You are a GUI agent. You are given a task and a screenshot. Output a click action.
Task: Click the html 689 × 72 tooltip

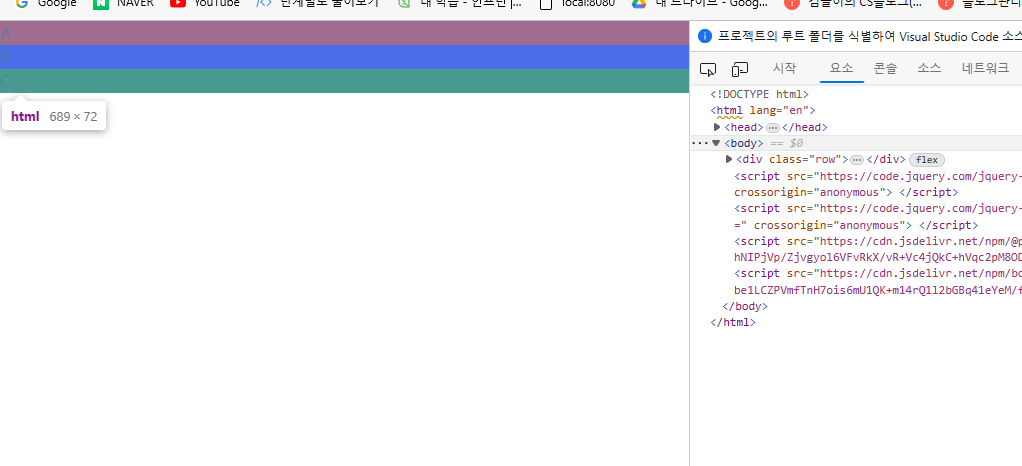[54, 117]
